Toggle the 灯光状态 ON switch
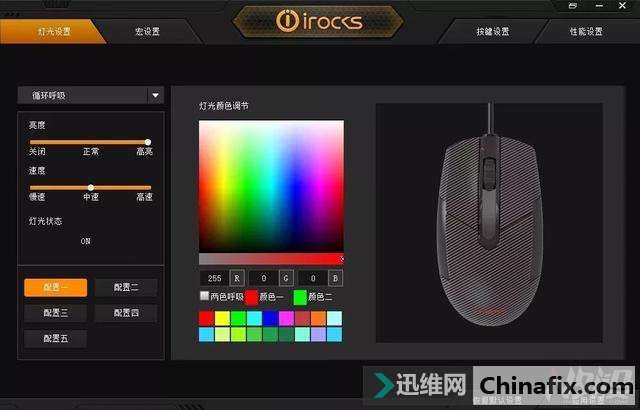640x410 pixels. pos(85,241)
